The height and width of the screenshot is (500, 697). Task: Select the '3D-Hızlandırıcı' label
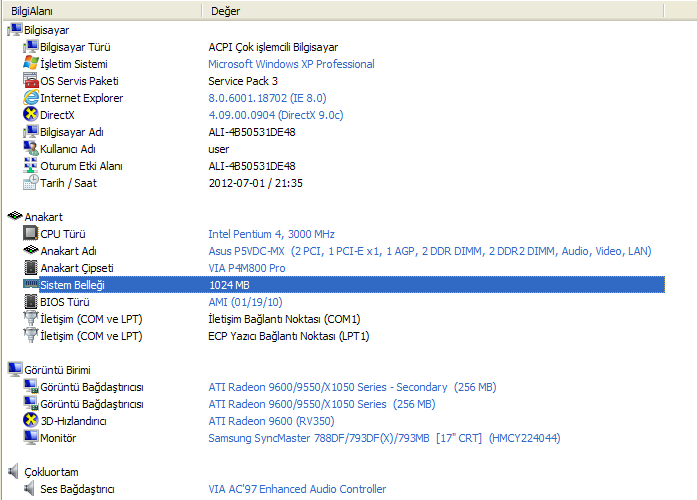[x=73, y=421]
